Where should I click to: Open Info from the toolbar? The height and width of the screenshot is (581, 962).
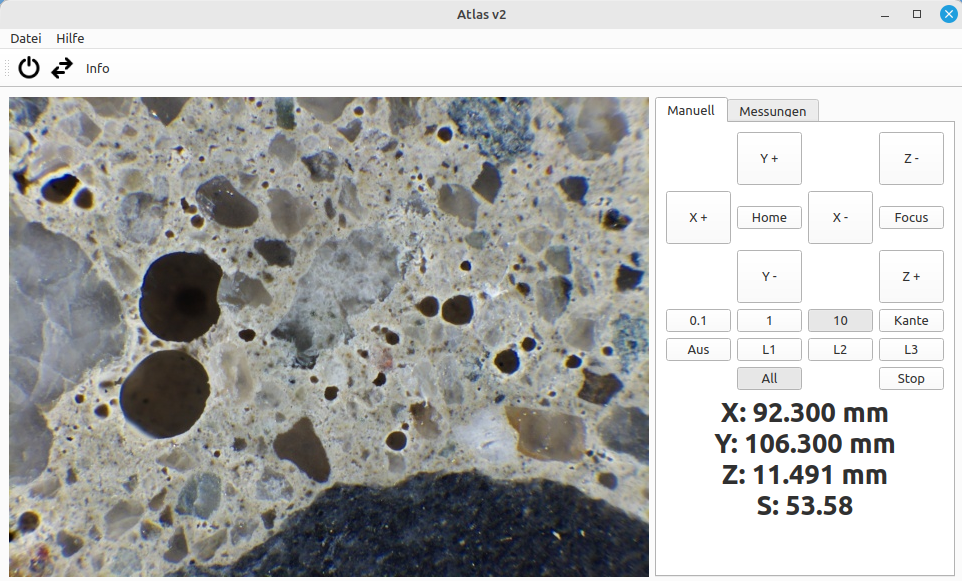pos(98,69)
